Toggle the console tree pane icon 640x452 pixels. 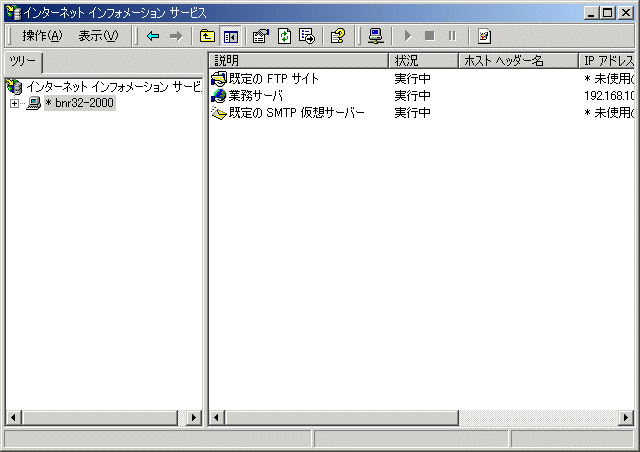coord(231,36)
